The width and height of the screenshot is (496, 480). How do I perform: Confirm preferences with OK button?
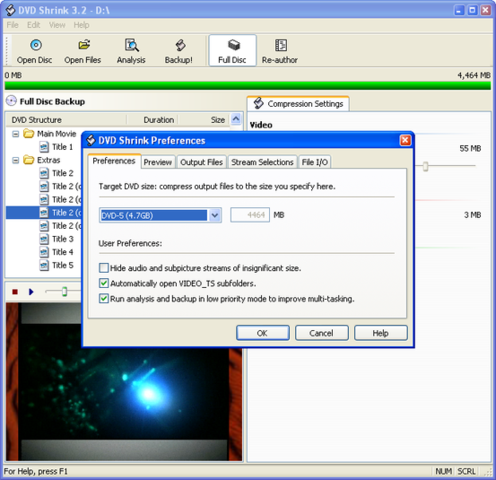coord(263,333)
